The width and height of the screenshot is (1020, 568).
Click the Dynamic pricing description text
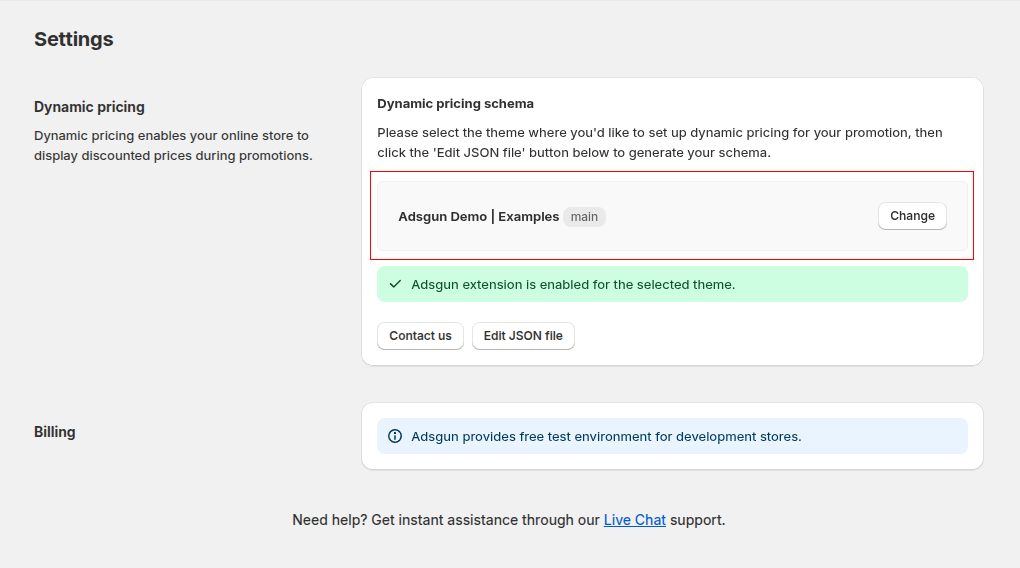[x=172, y=145]
